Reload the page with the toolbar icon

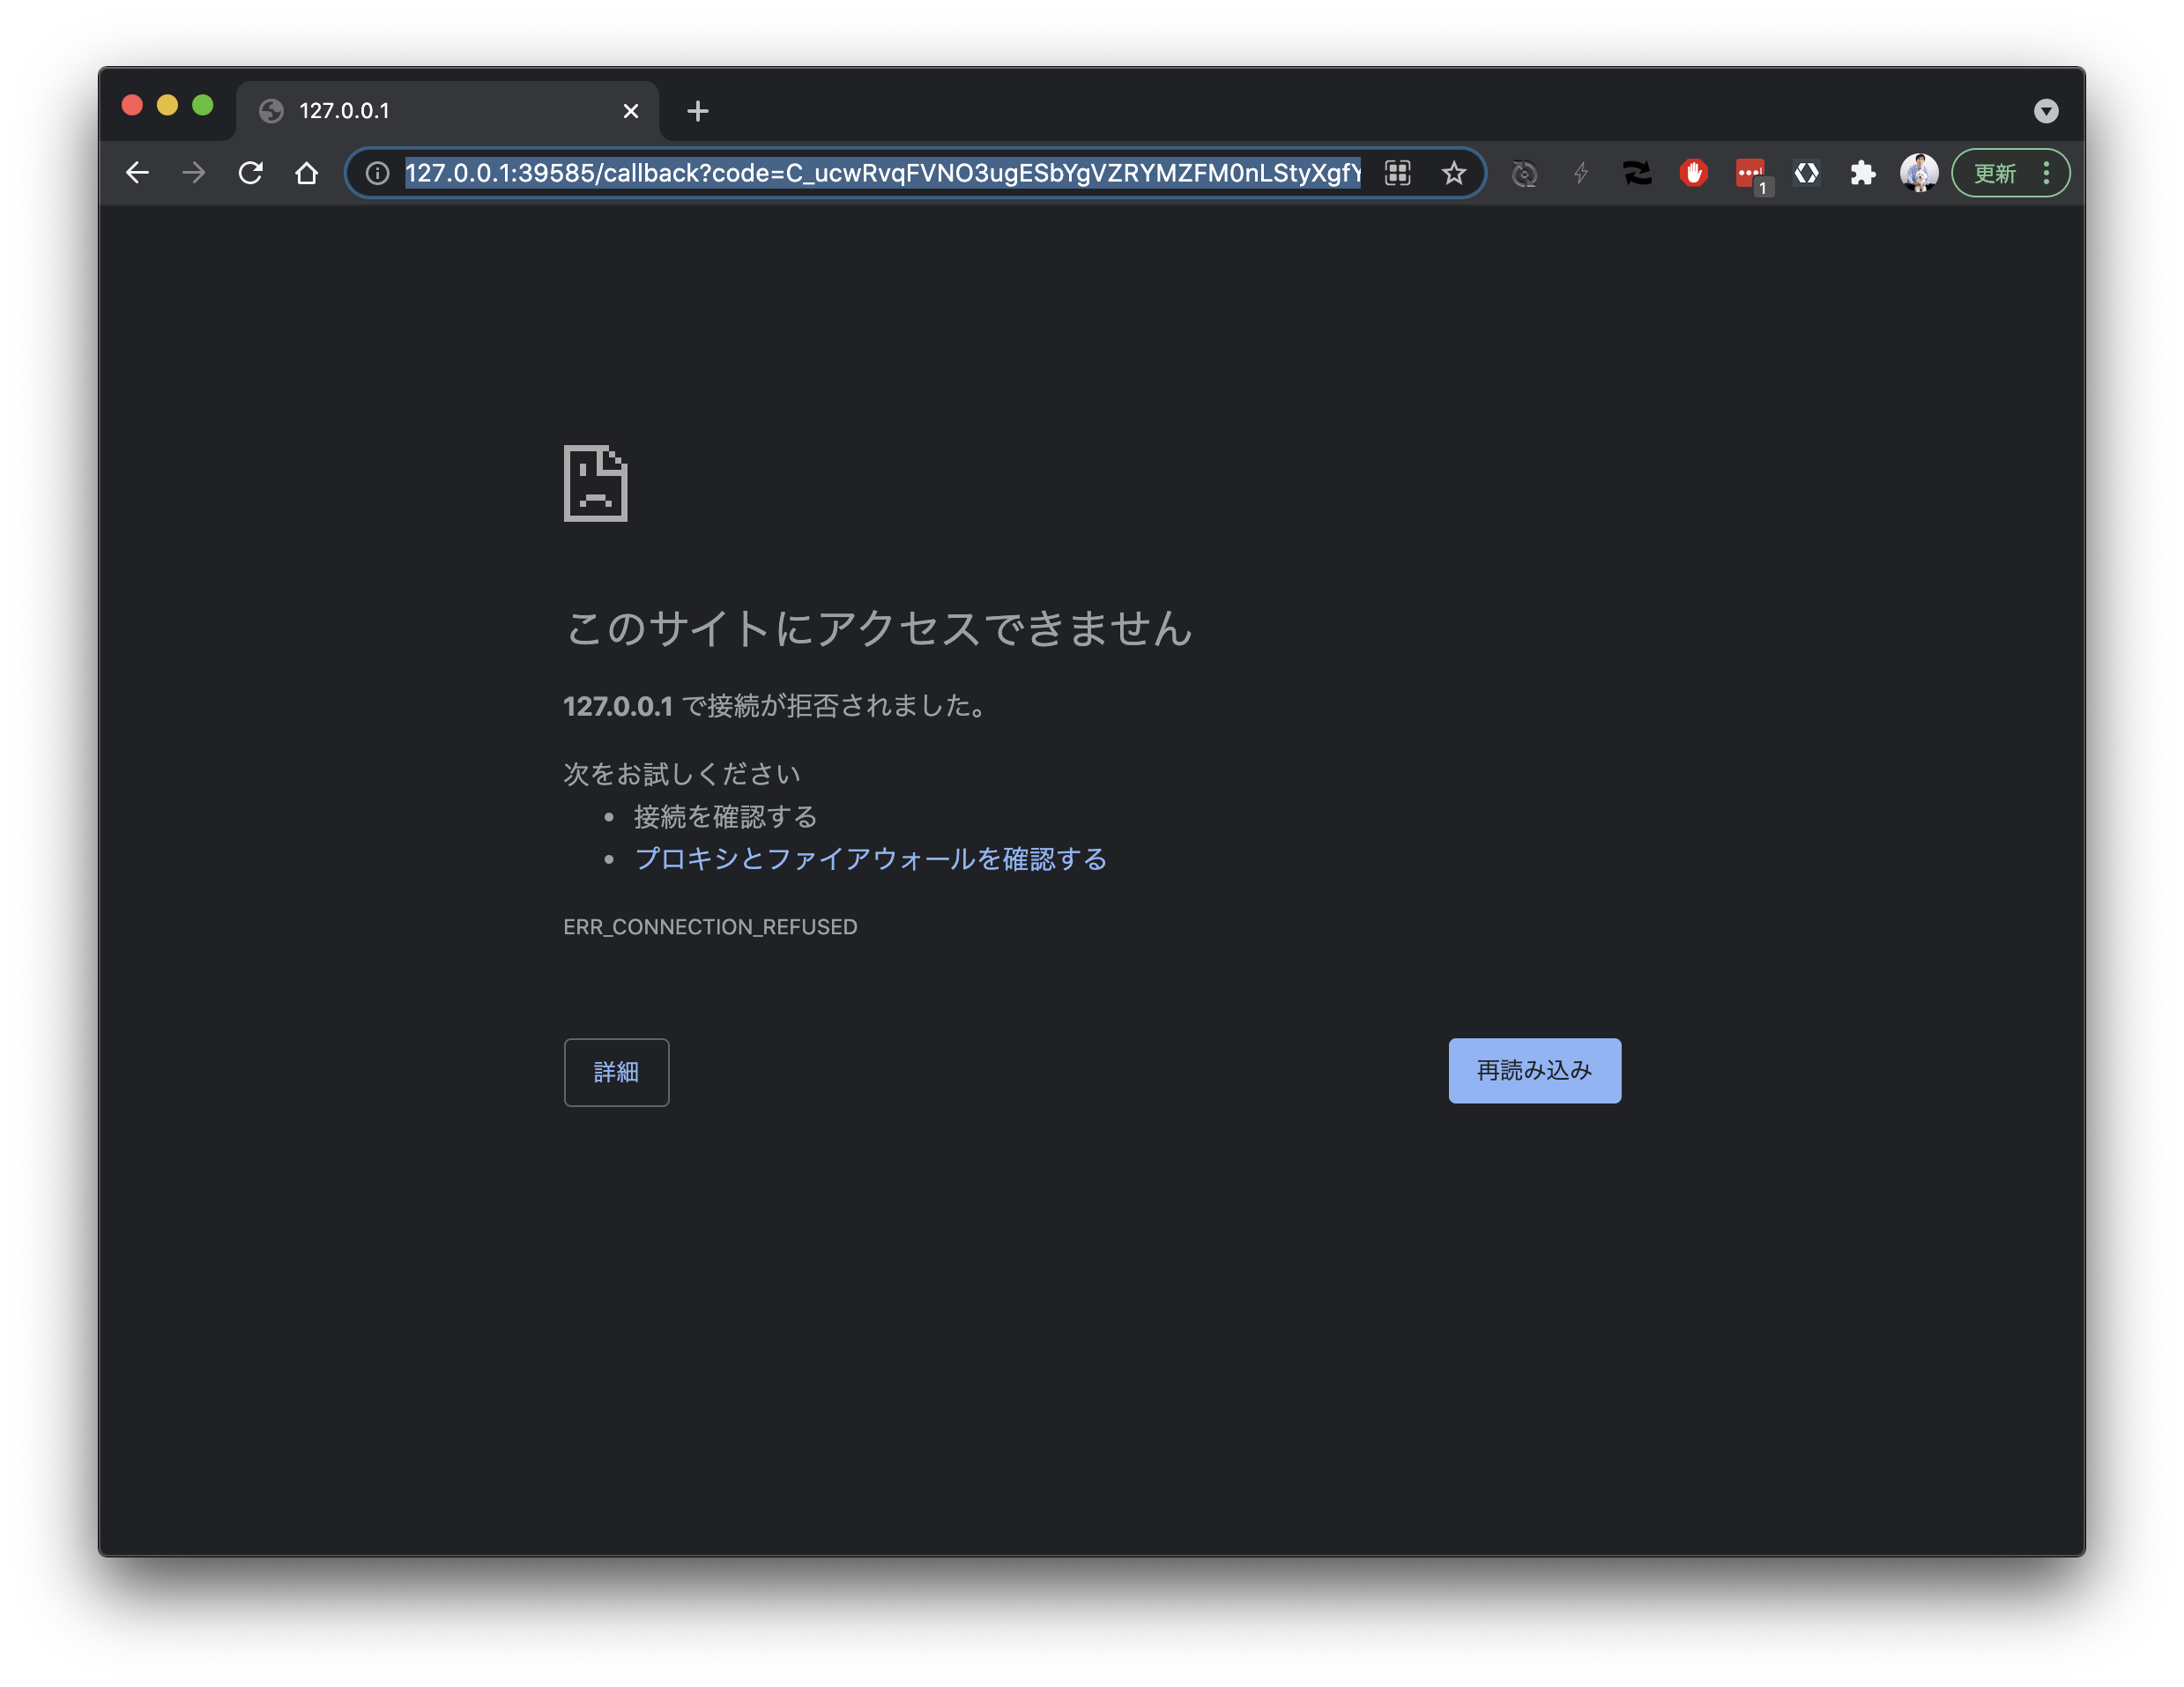pyautogui.click(x=250, y=173)
